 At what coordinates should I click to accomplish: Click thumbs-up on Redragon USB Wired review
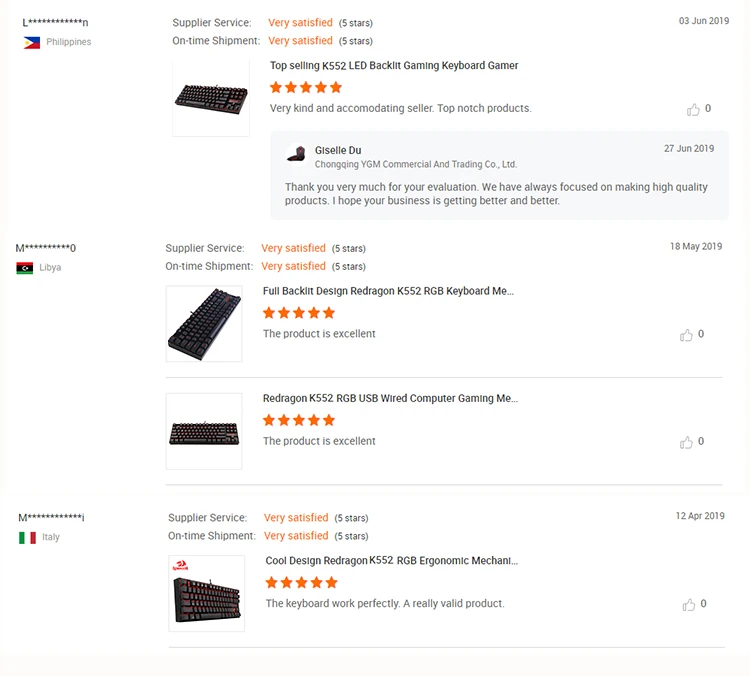coord(686,442)
